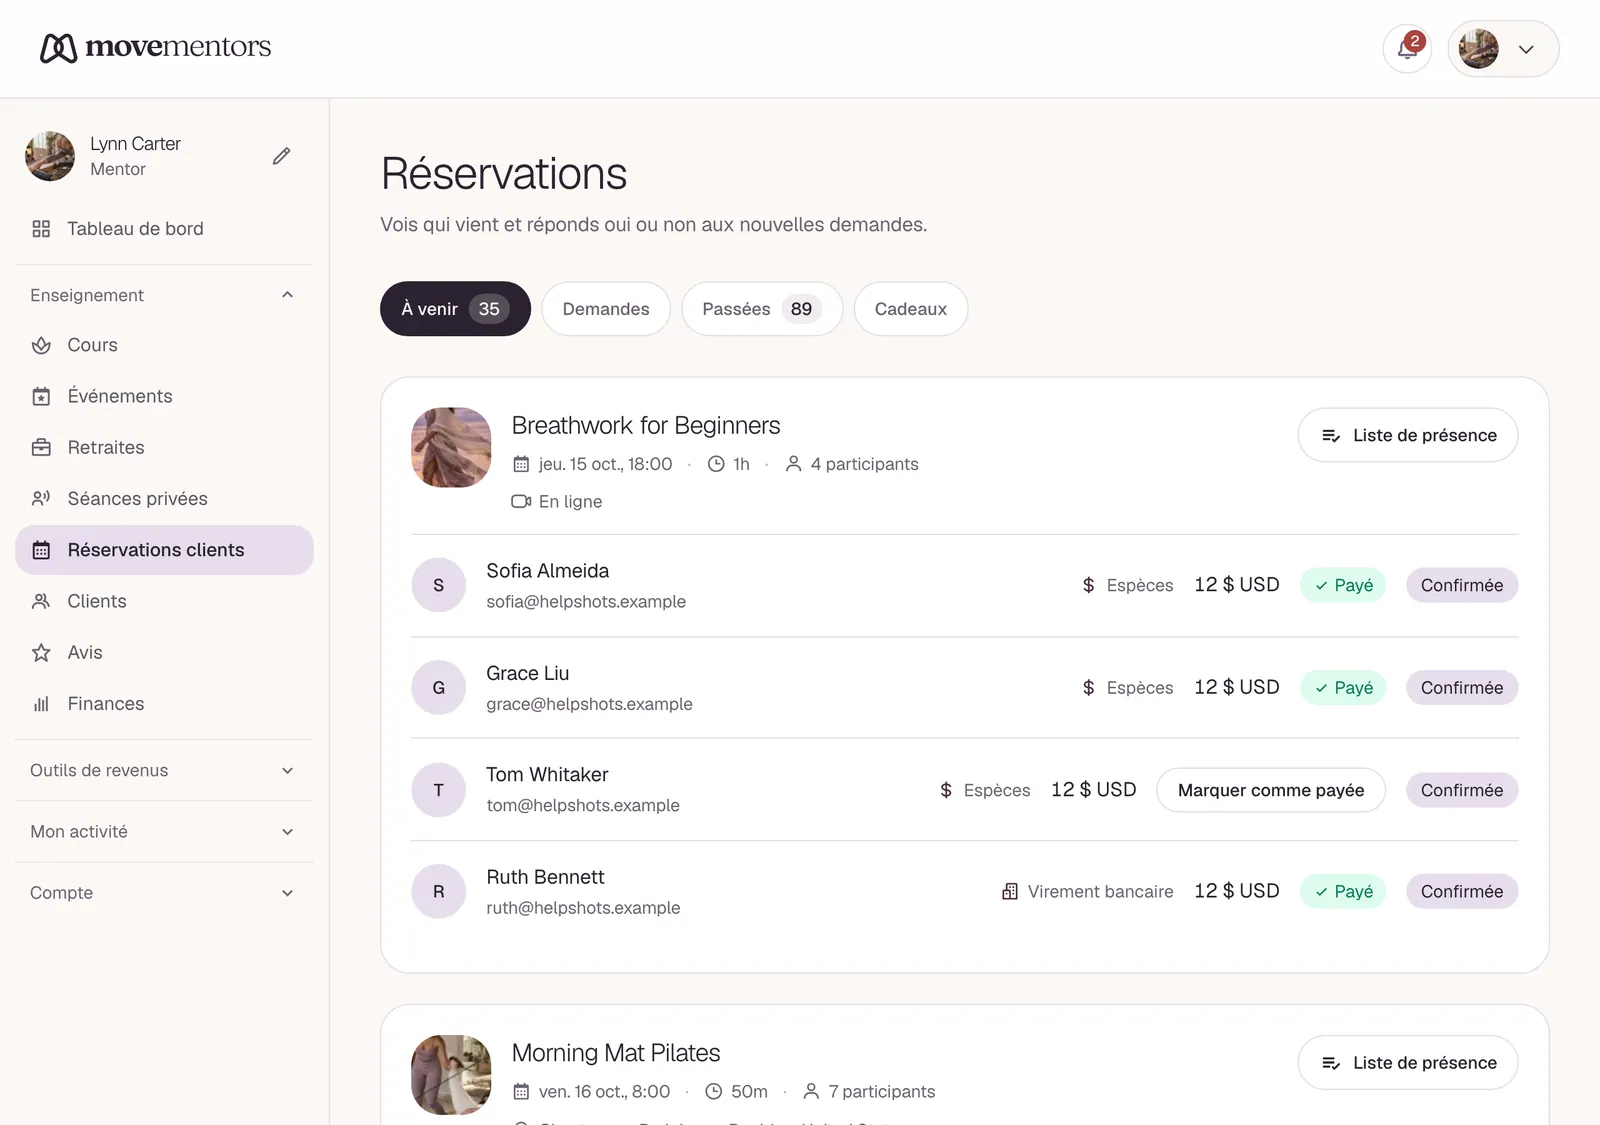Switch to the Passées tab
Viewport: 1600px width, 1125px height.
tap(762, 309)
